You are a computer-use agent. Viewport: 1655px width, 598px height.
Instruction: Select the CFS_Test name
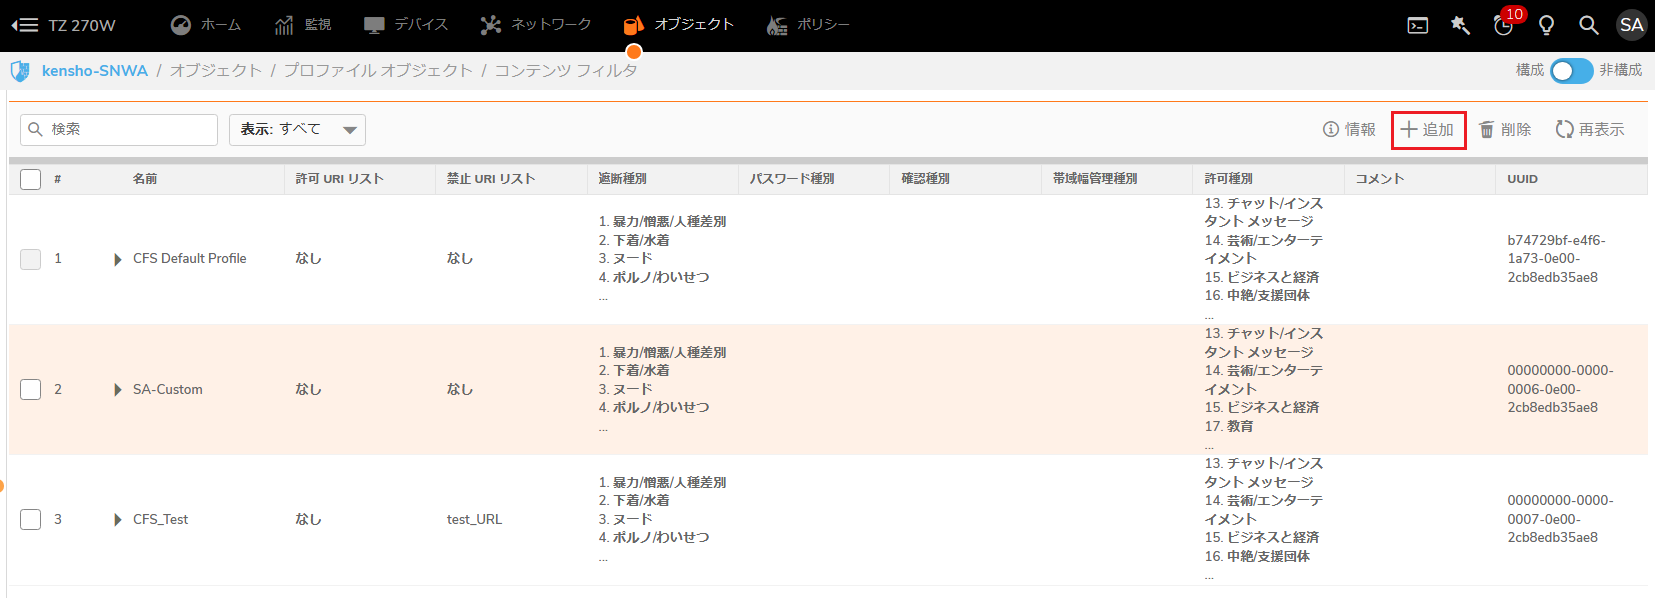161,519
